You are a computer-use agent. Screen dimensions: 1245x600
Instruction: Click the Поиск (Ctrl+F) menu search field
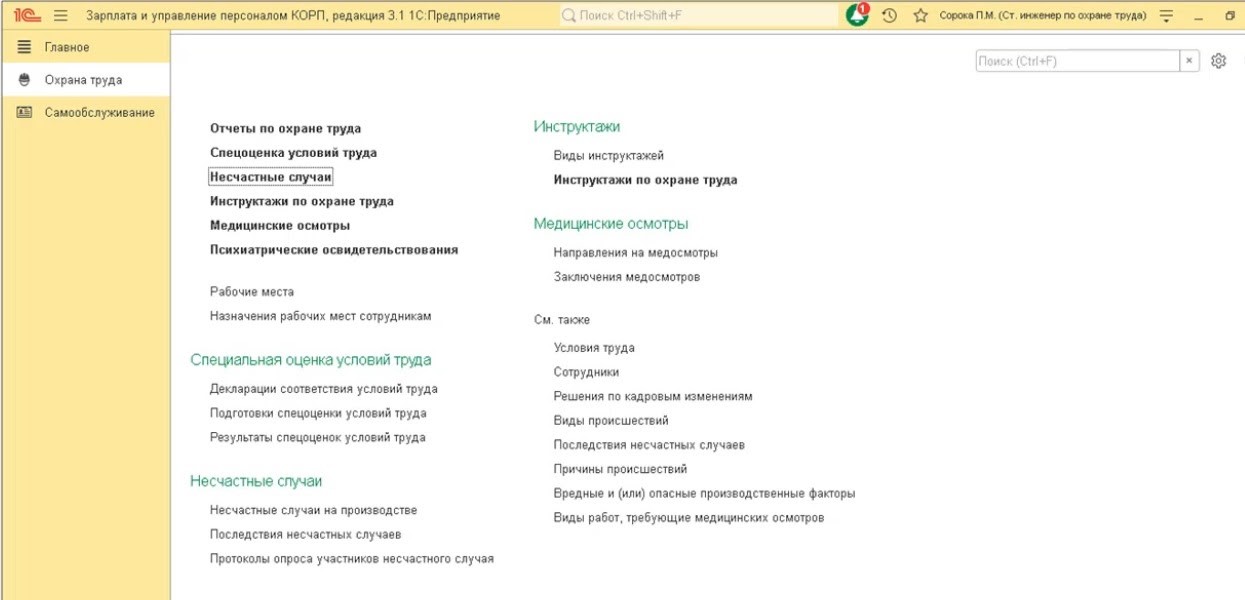pyautogui.click(x=1077, y=61)
